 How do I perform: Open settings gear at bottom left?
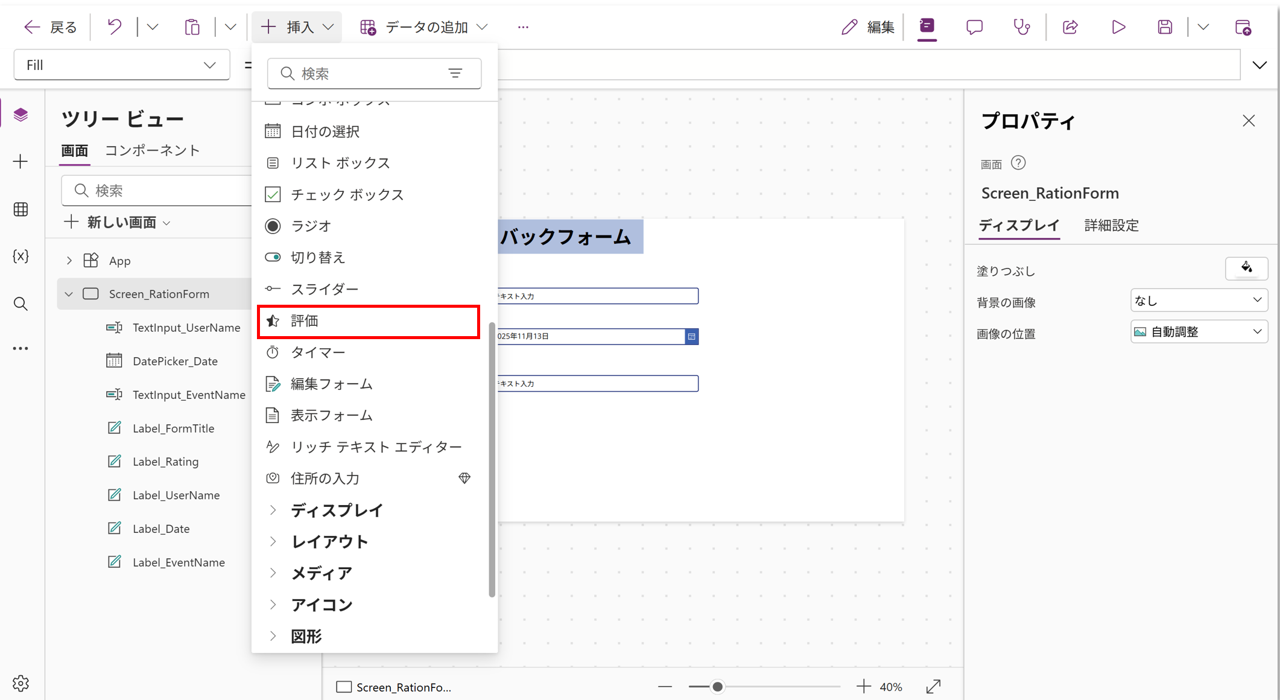(x=21, y=684)
